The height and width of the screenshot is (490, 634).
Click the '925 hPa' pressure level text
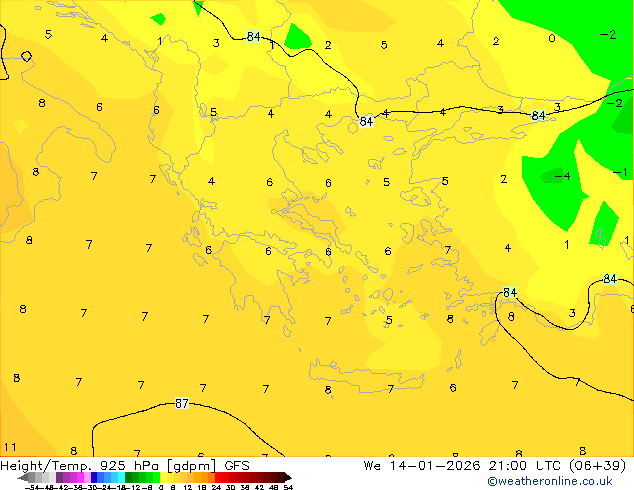[x=130, y=465]
